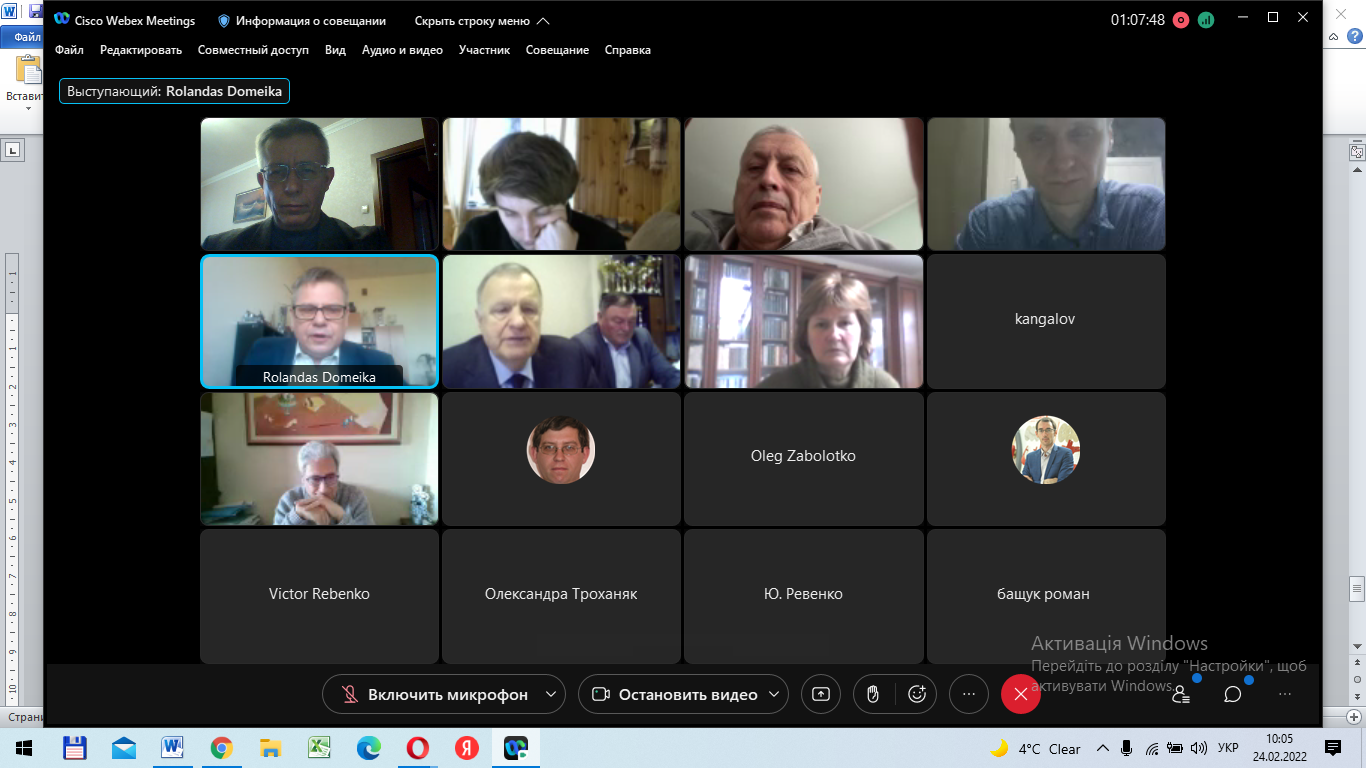Check the green connection quality icon
Image resolution: width=1366 pixels, height=768 pixels.
[x=1206, y=20]
